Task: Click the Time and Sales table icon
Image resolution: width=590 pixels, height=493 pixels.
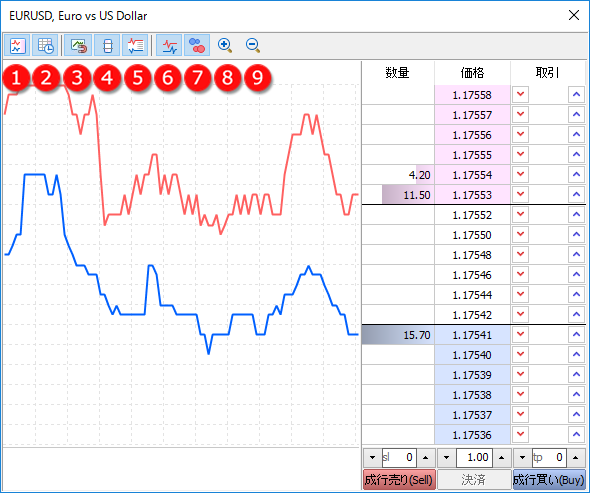Action: click(46, 46)
